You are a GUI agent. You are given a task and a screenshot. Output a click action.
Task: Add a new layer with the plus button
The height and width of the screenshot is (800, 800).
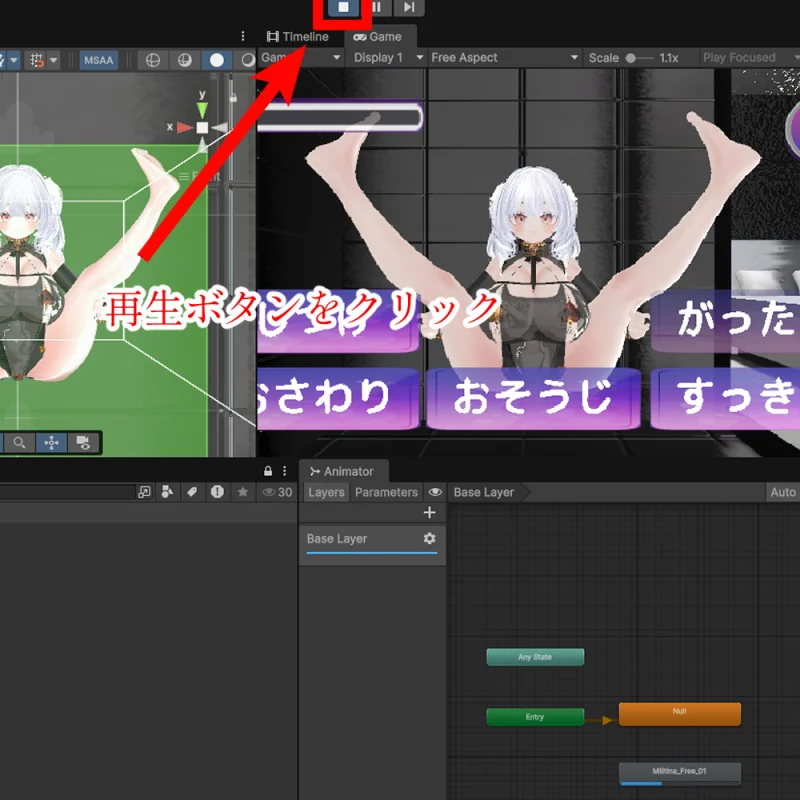[430, 512]
